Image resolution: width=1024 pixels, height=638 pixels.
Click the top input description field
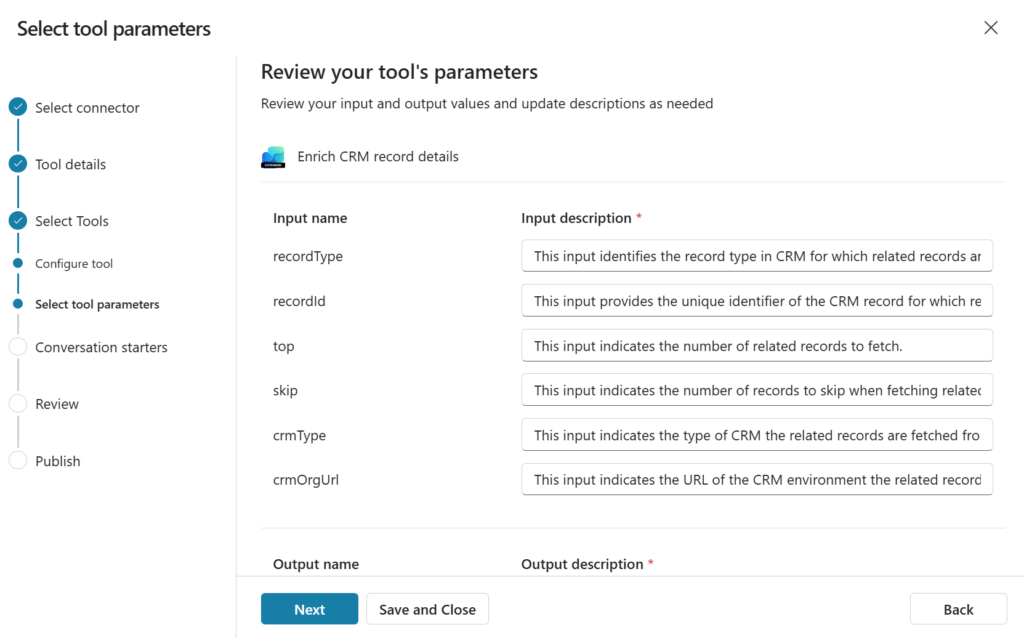point(756,346)
